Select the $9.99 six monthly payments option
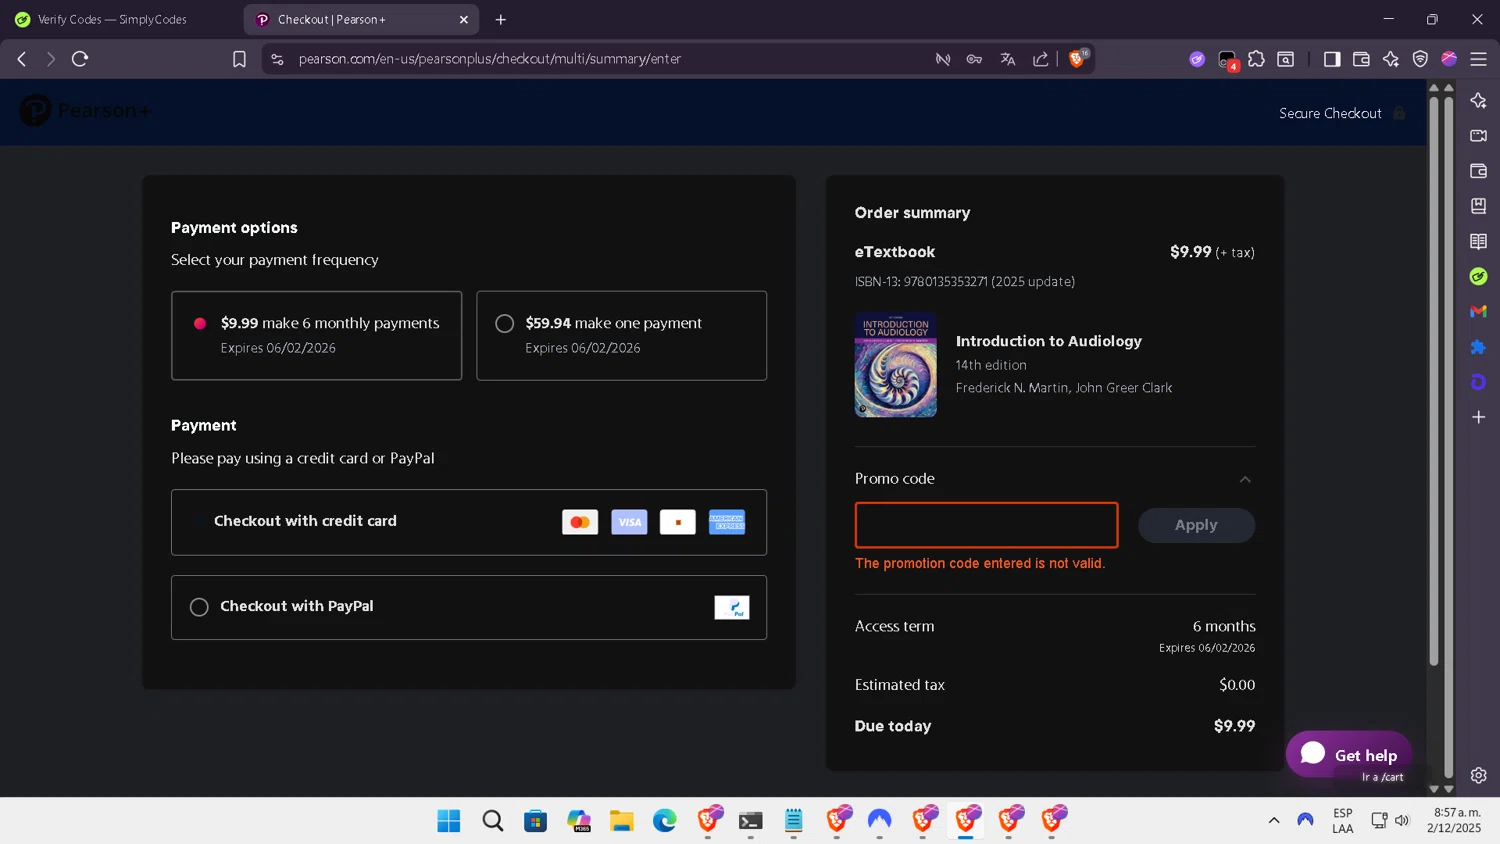1500x844 pixels. coord(316,335)
